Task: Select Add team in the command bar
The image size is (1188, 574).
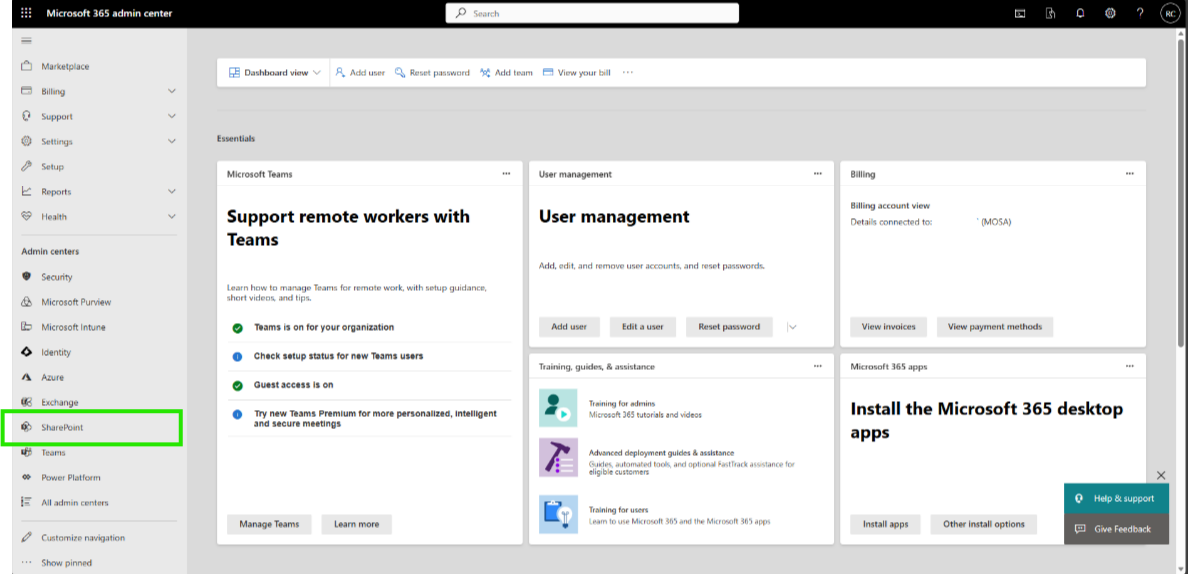Action: pyautogui.click(x=506, y=73)
